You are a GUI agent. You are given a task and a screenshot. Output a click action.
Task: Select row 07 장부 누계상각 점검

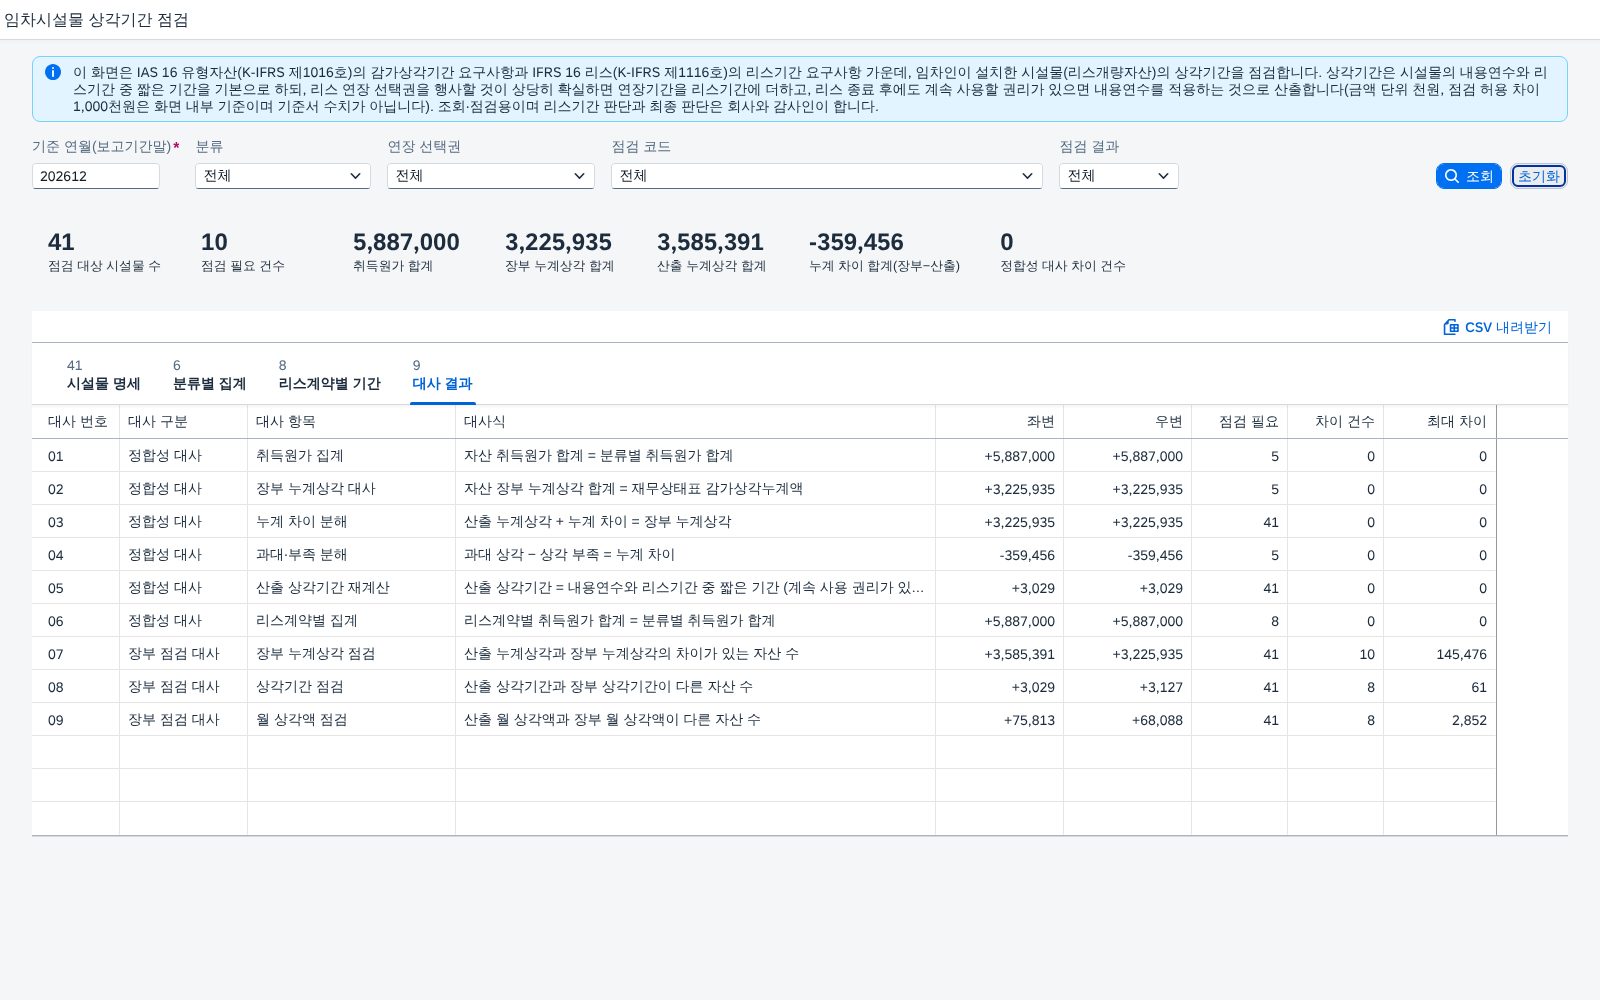pos(764,654)
